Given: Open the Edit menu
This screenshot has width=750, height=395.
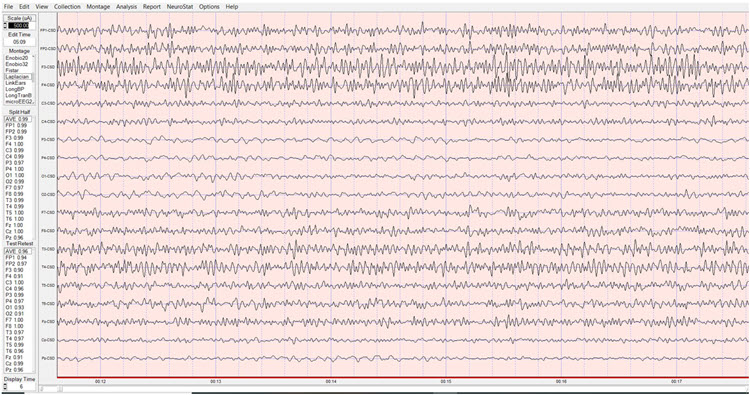Looking at the screenshot, I should click(x=24, y=7).
